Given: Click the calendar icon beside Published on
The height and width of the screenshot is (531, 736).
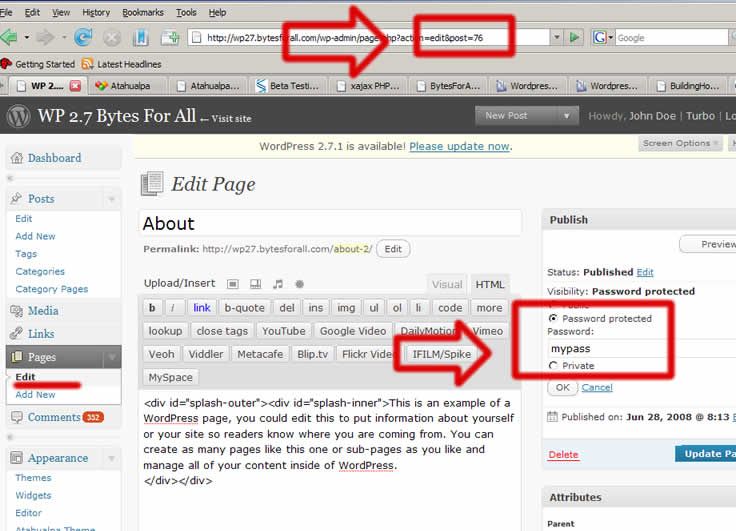Looking at the screenshot, I should [552, 416].
